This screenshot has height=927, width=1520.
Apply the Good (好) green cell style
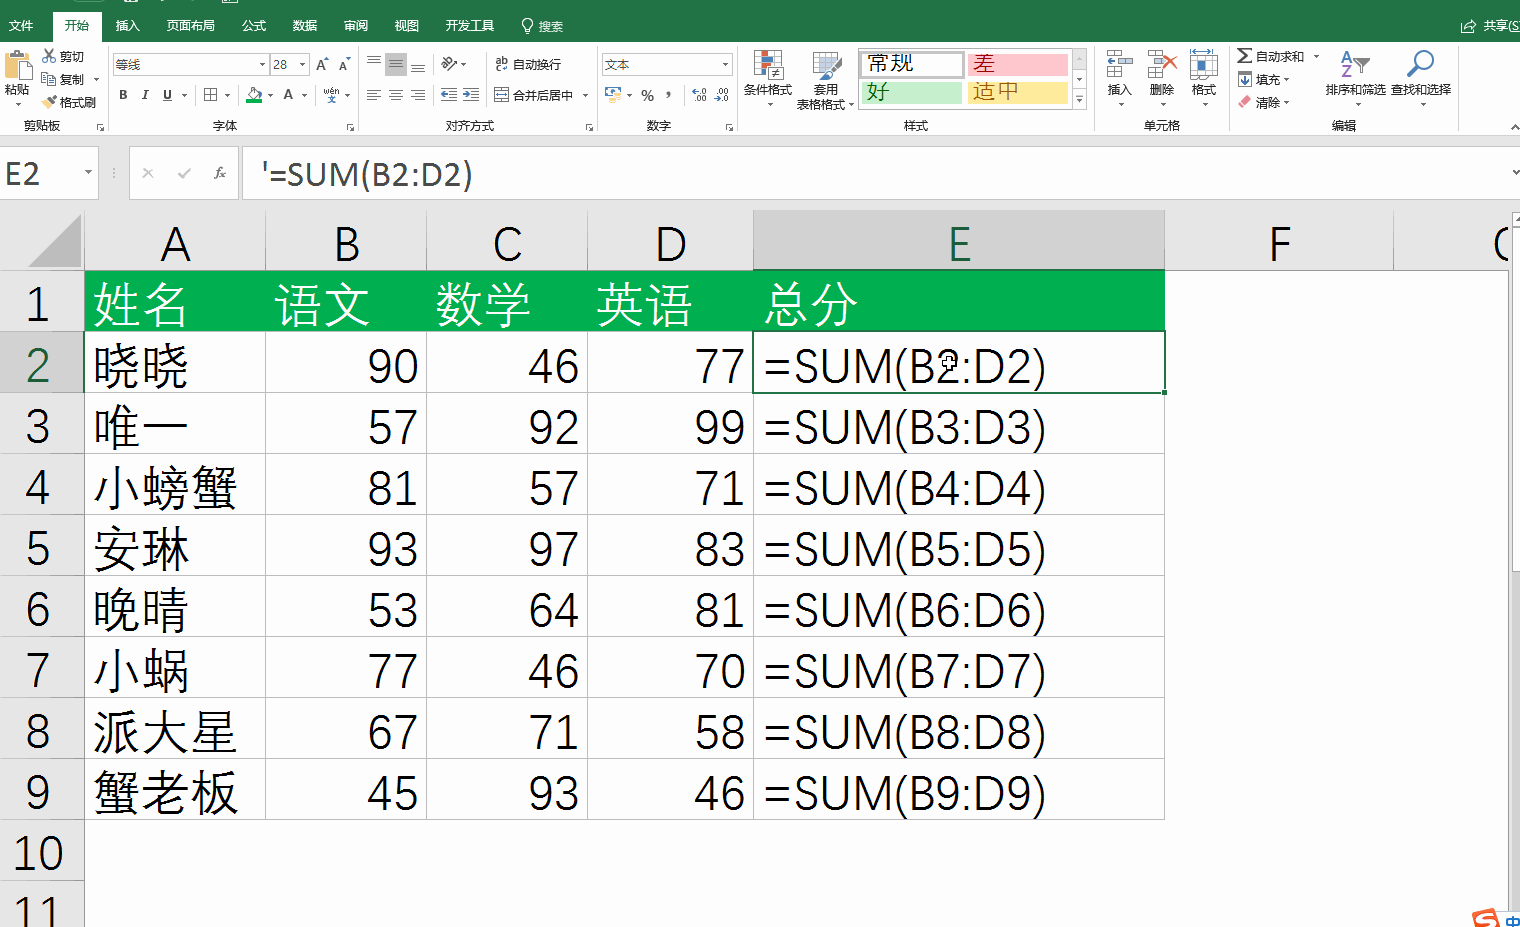pos(912,92)
